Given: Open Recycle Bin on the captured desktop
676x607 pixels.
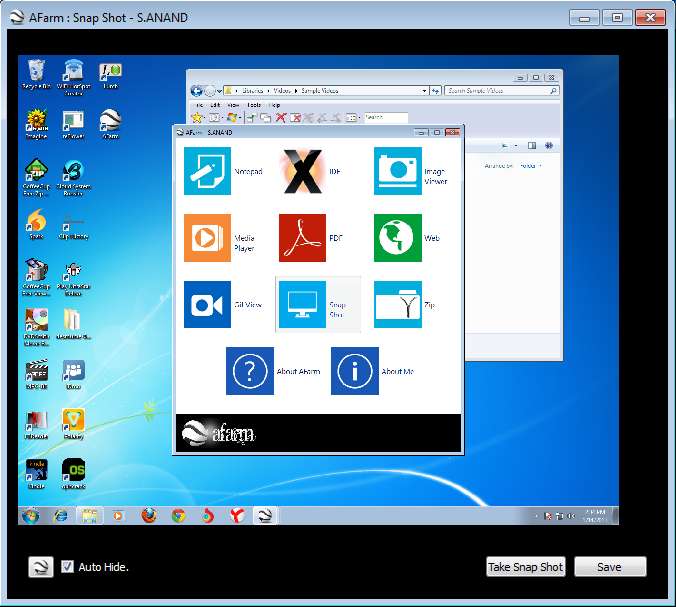Looking at the screenshot, I should point(36,74).
